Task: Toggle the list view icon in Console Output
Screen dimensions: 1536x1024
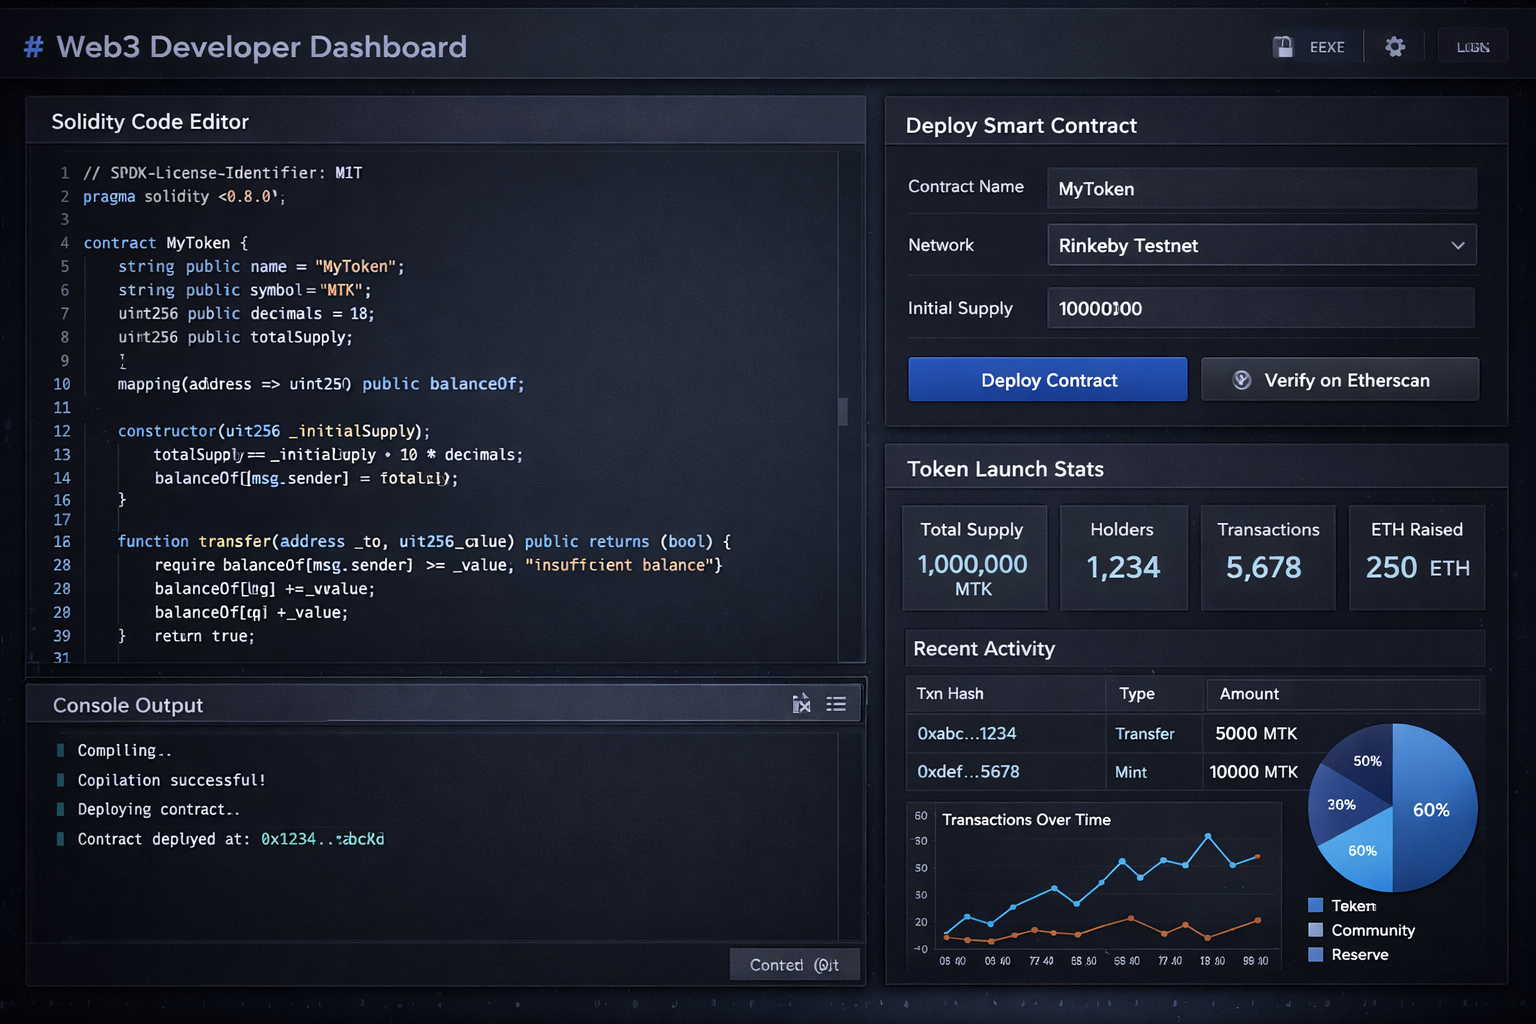Action: (836, 704)
